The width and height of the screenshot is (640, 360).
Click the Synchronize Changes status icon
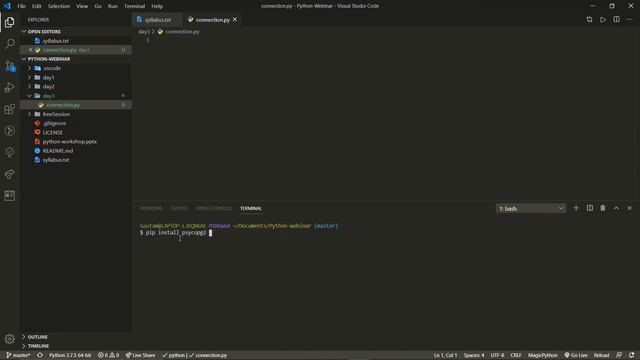[40, 355]
